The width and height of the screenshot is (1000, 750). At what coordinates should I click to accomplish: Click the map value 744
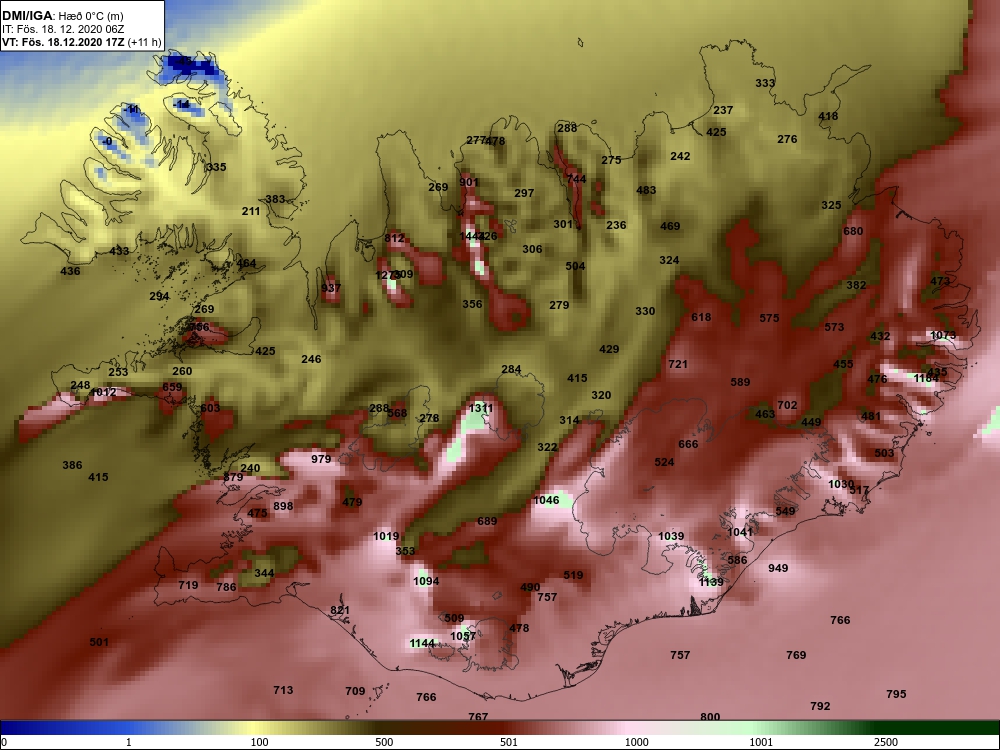tap(576, 179)
